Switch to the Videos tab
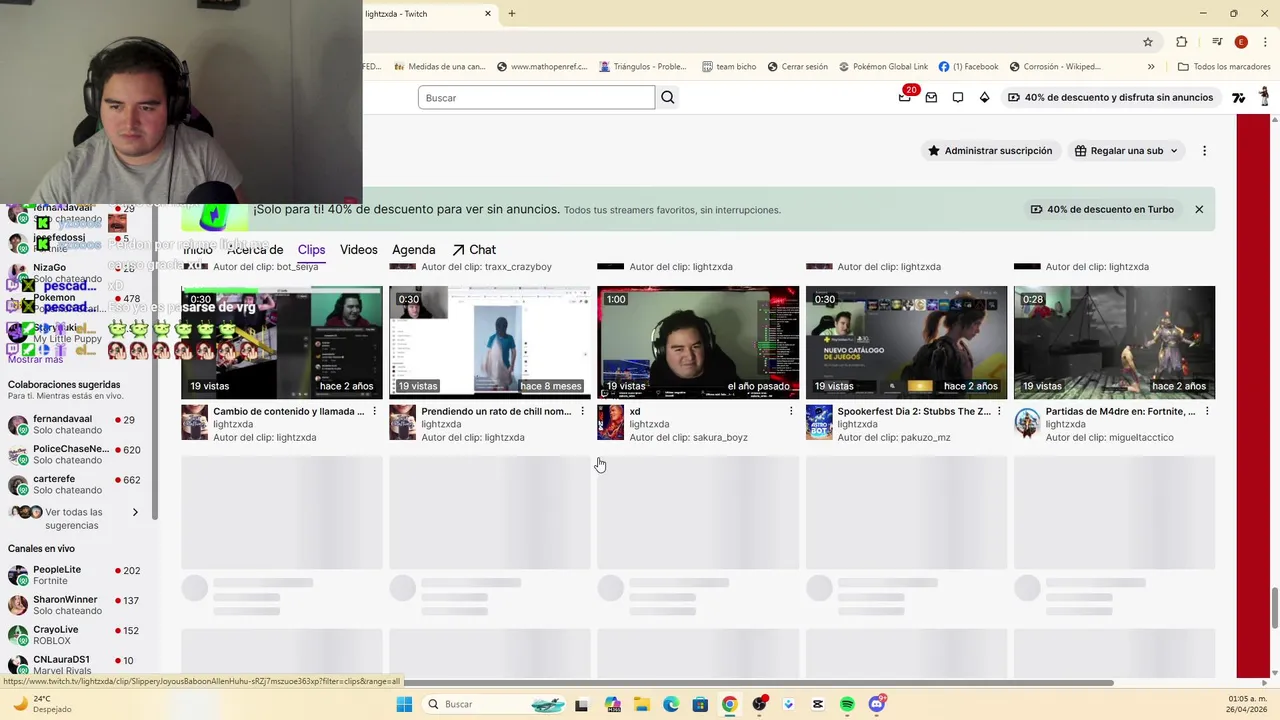Screen dimensions: 1280x720 (358, 250)
